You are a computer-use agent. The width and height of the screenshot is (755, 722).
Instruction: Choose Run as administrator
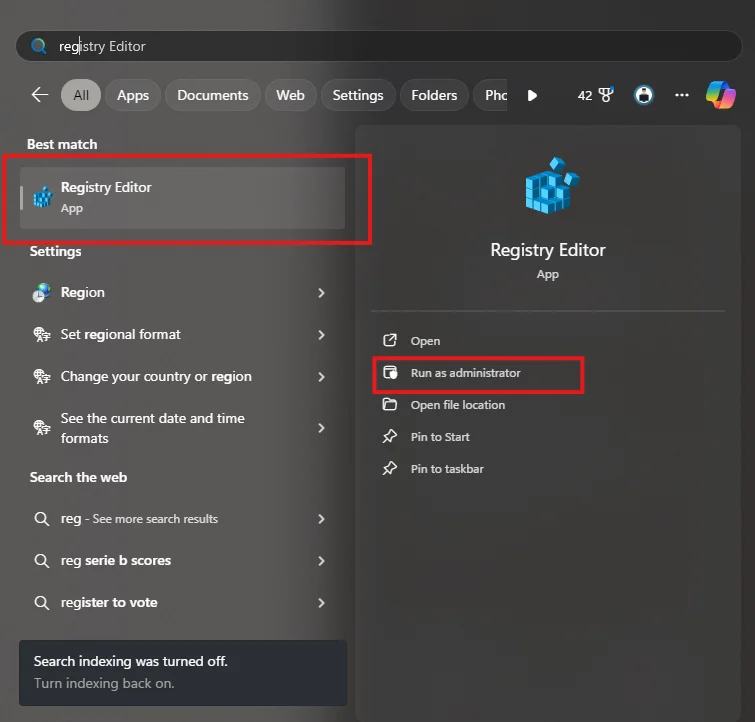coord(466,373)
